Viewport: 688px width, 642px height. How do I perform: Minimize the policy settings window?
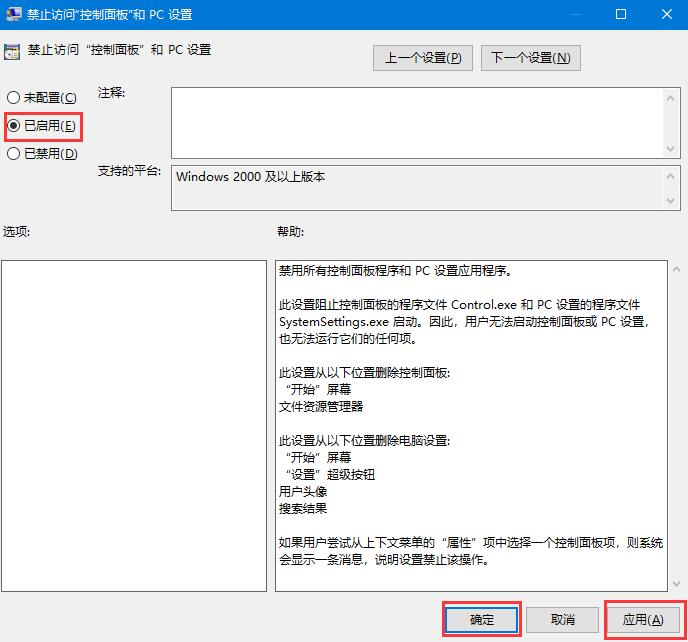coord(574,15)
